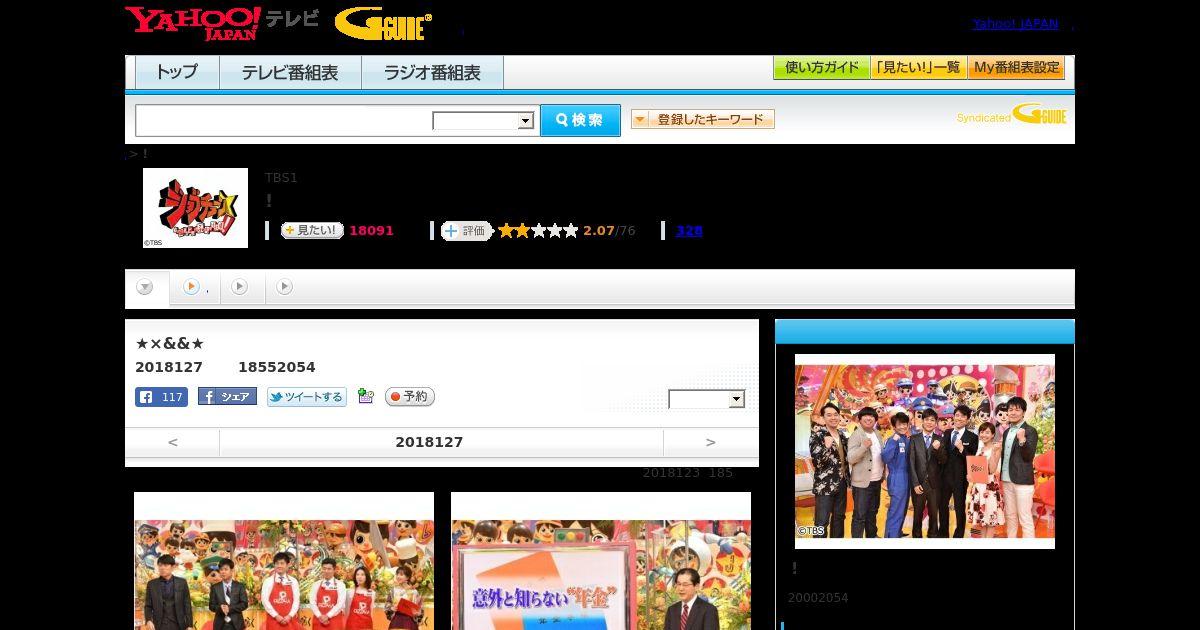The height and width of the screenshot is (630, 1200).
Task: Share on Facebook with シェア button
Action: pyautogui.click(x=227, y=396)
